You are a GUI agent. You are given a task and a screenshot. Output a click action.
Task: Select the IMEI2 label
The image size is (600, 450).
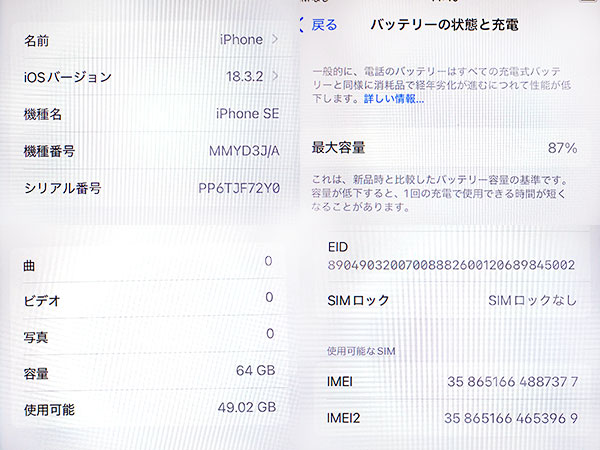[344, 418]
